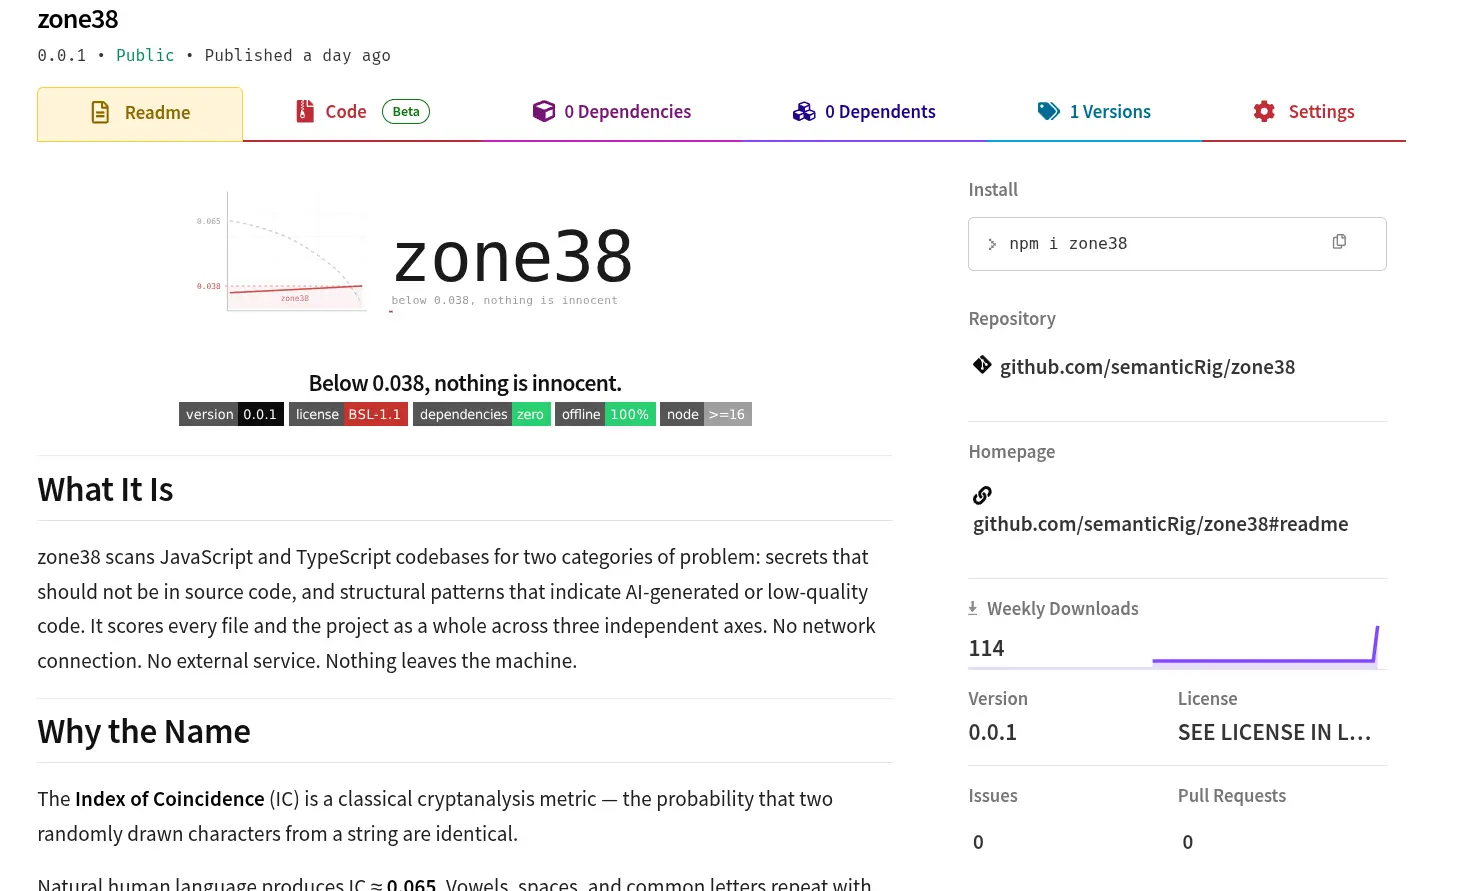1468x891 pixels.
Task: Click the node >=16 badge
Action: click(x=706, y=414)
